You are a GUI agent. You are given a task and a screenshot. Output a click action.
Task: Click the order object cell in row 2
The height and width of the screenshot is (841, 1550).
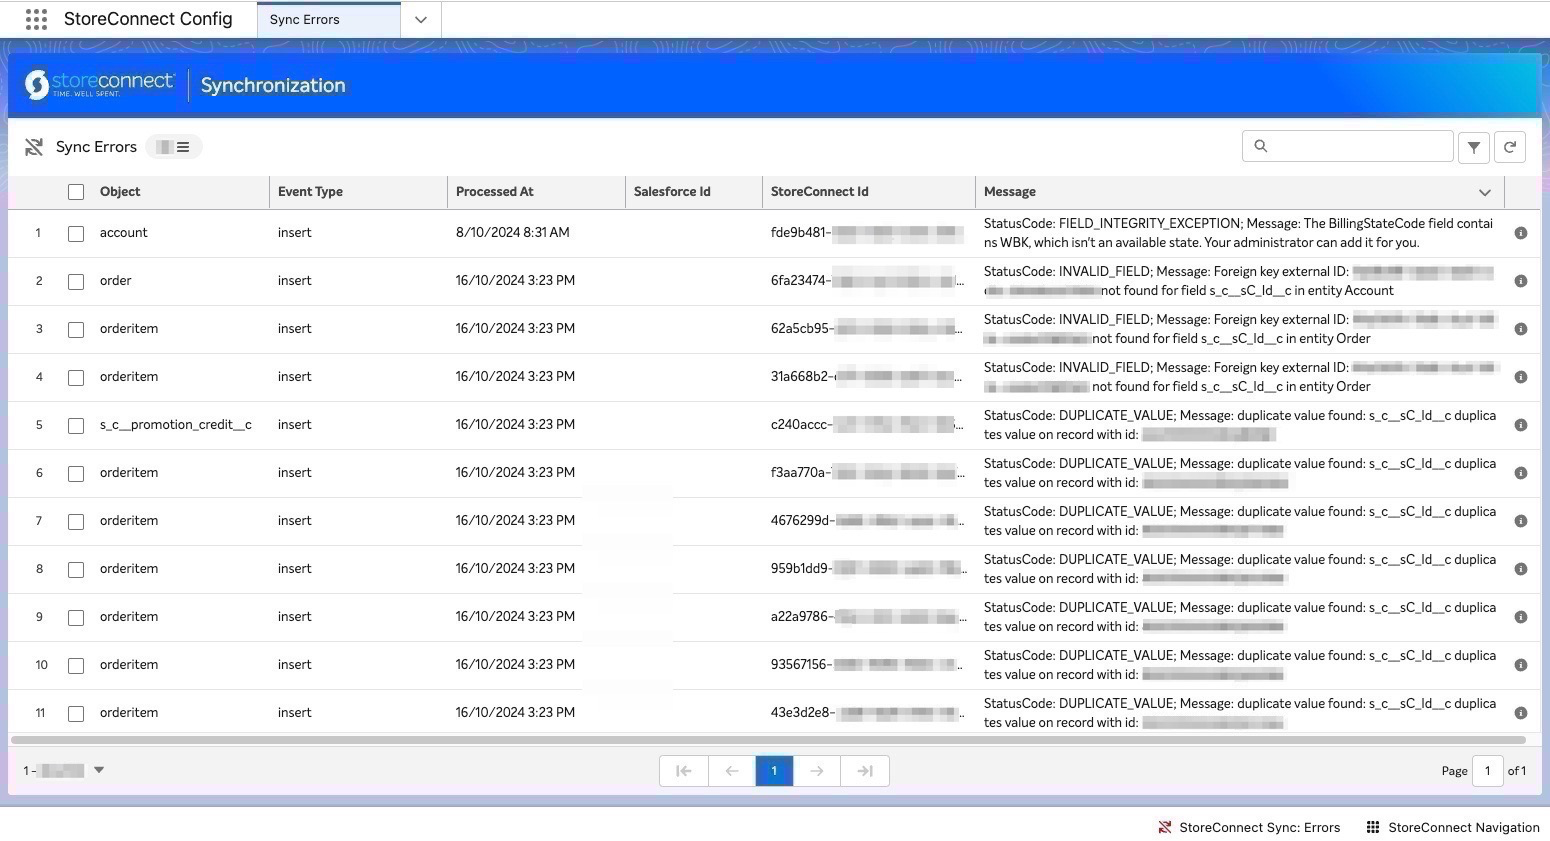[116, 281]
